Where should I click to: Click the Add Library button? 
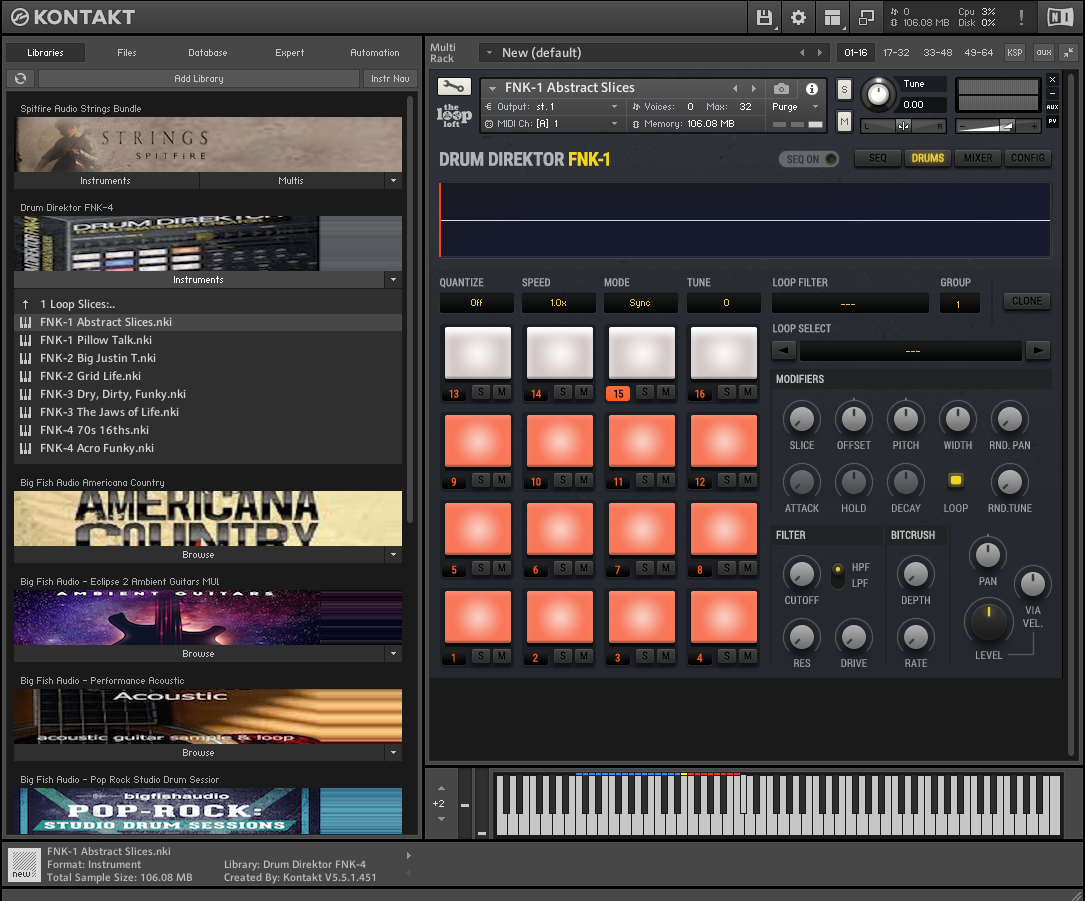[199, 79]
